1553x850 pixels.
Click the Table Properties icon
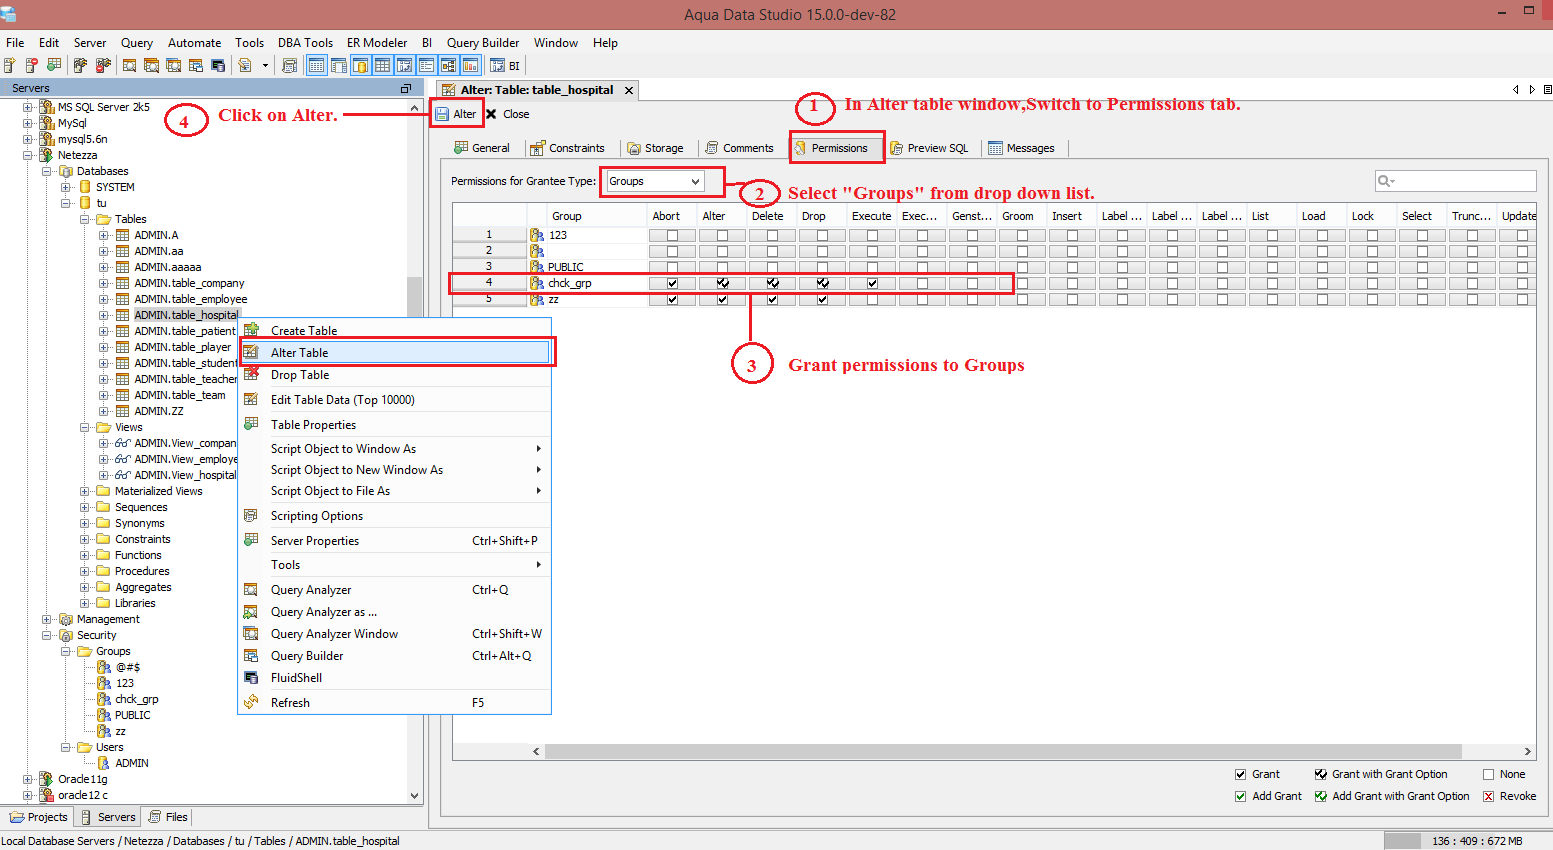(252, 424)
